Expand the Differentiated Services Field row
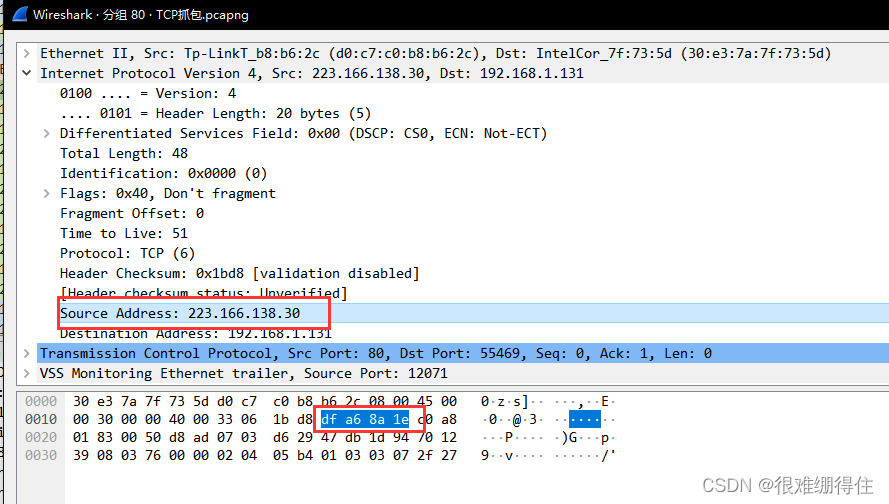 (46, 133)
